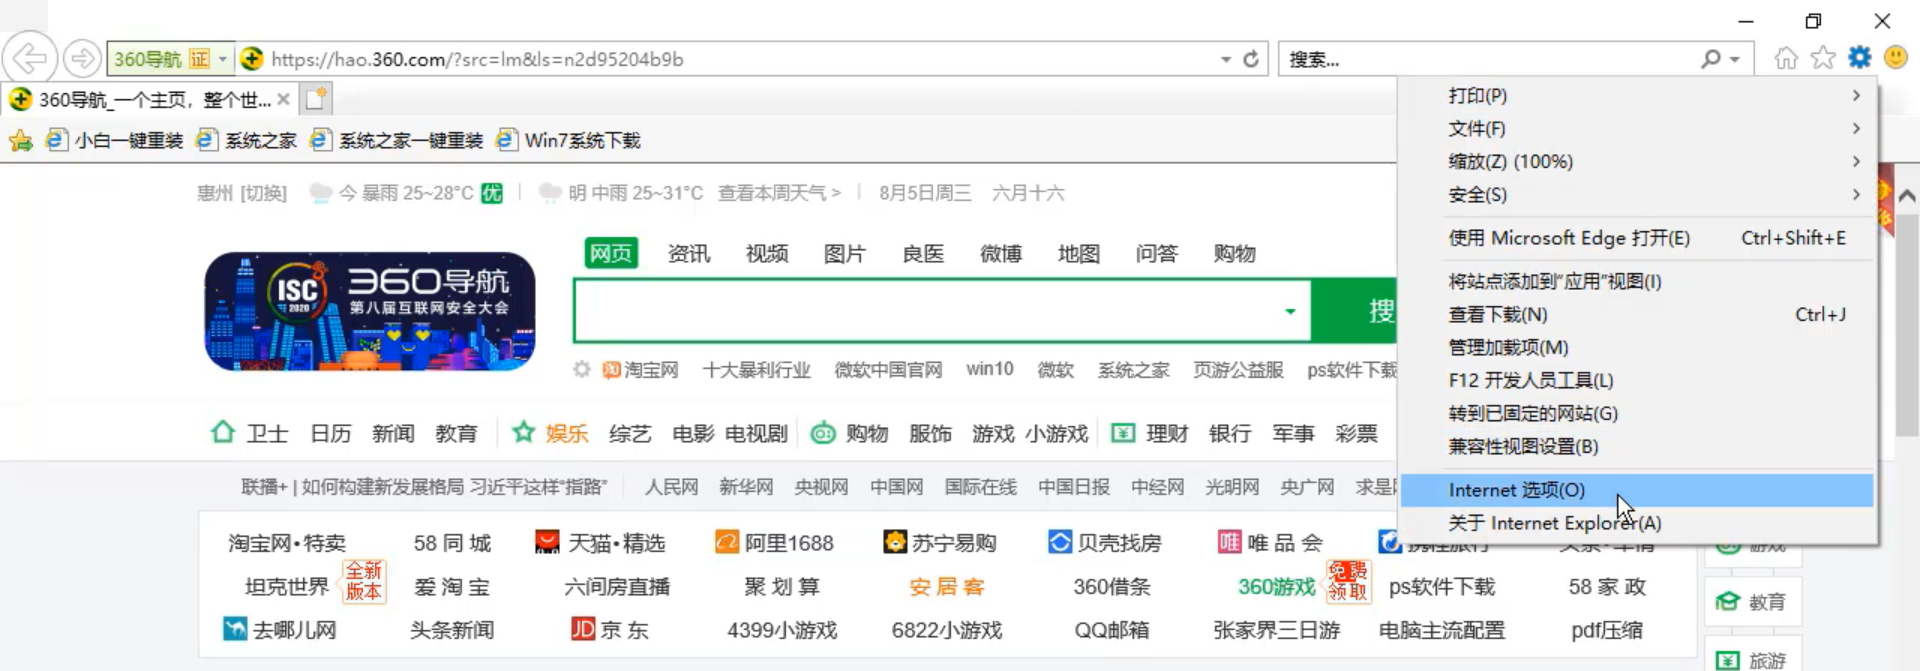Click the browser Forward arrow button
The height and width of the screenshot is (671, 1920).
click(83, 59)
